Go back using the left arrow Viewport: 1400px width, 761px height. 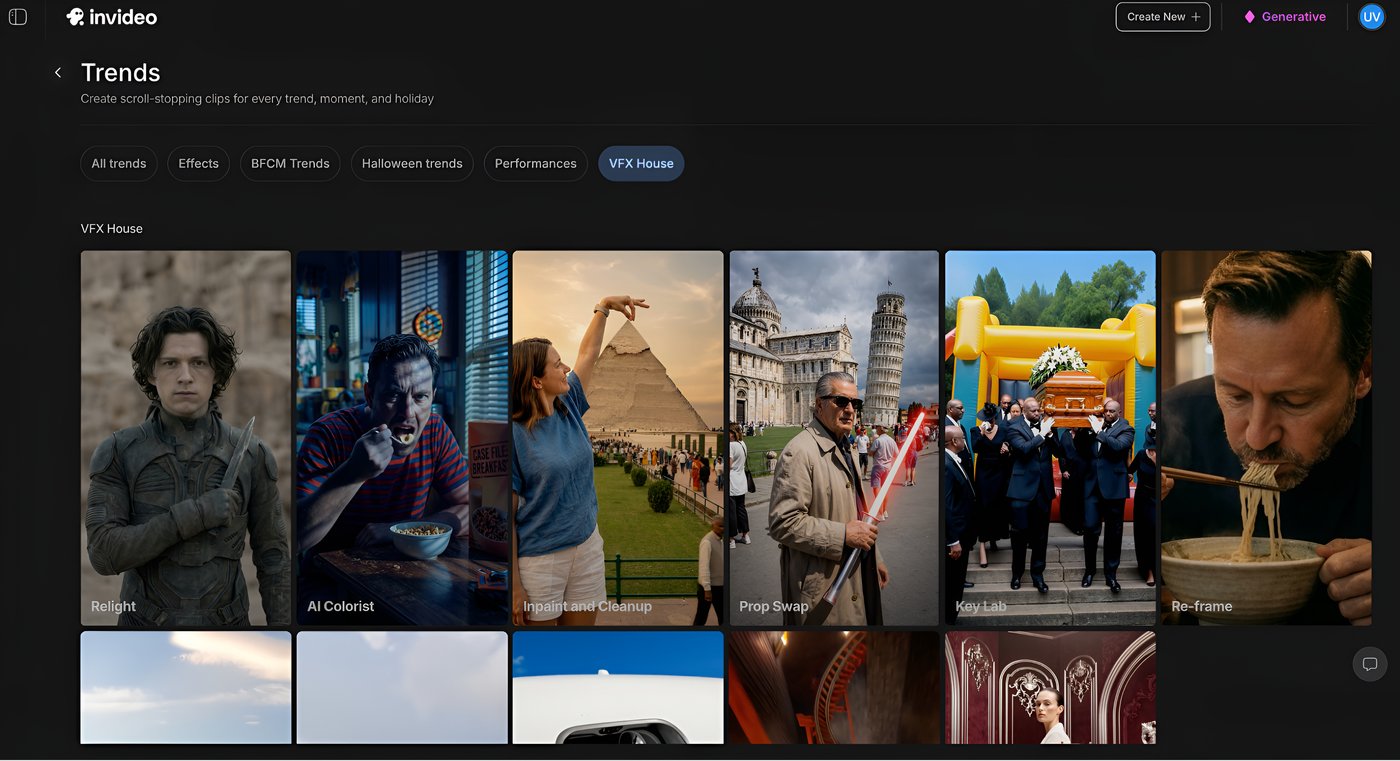point(58,72)
